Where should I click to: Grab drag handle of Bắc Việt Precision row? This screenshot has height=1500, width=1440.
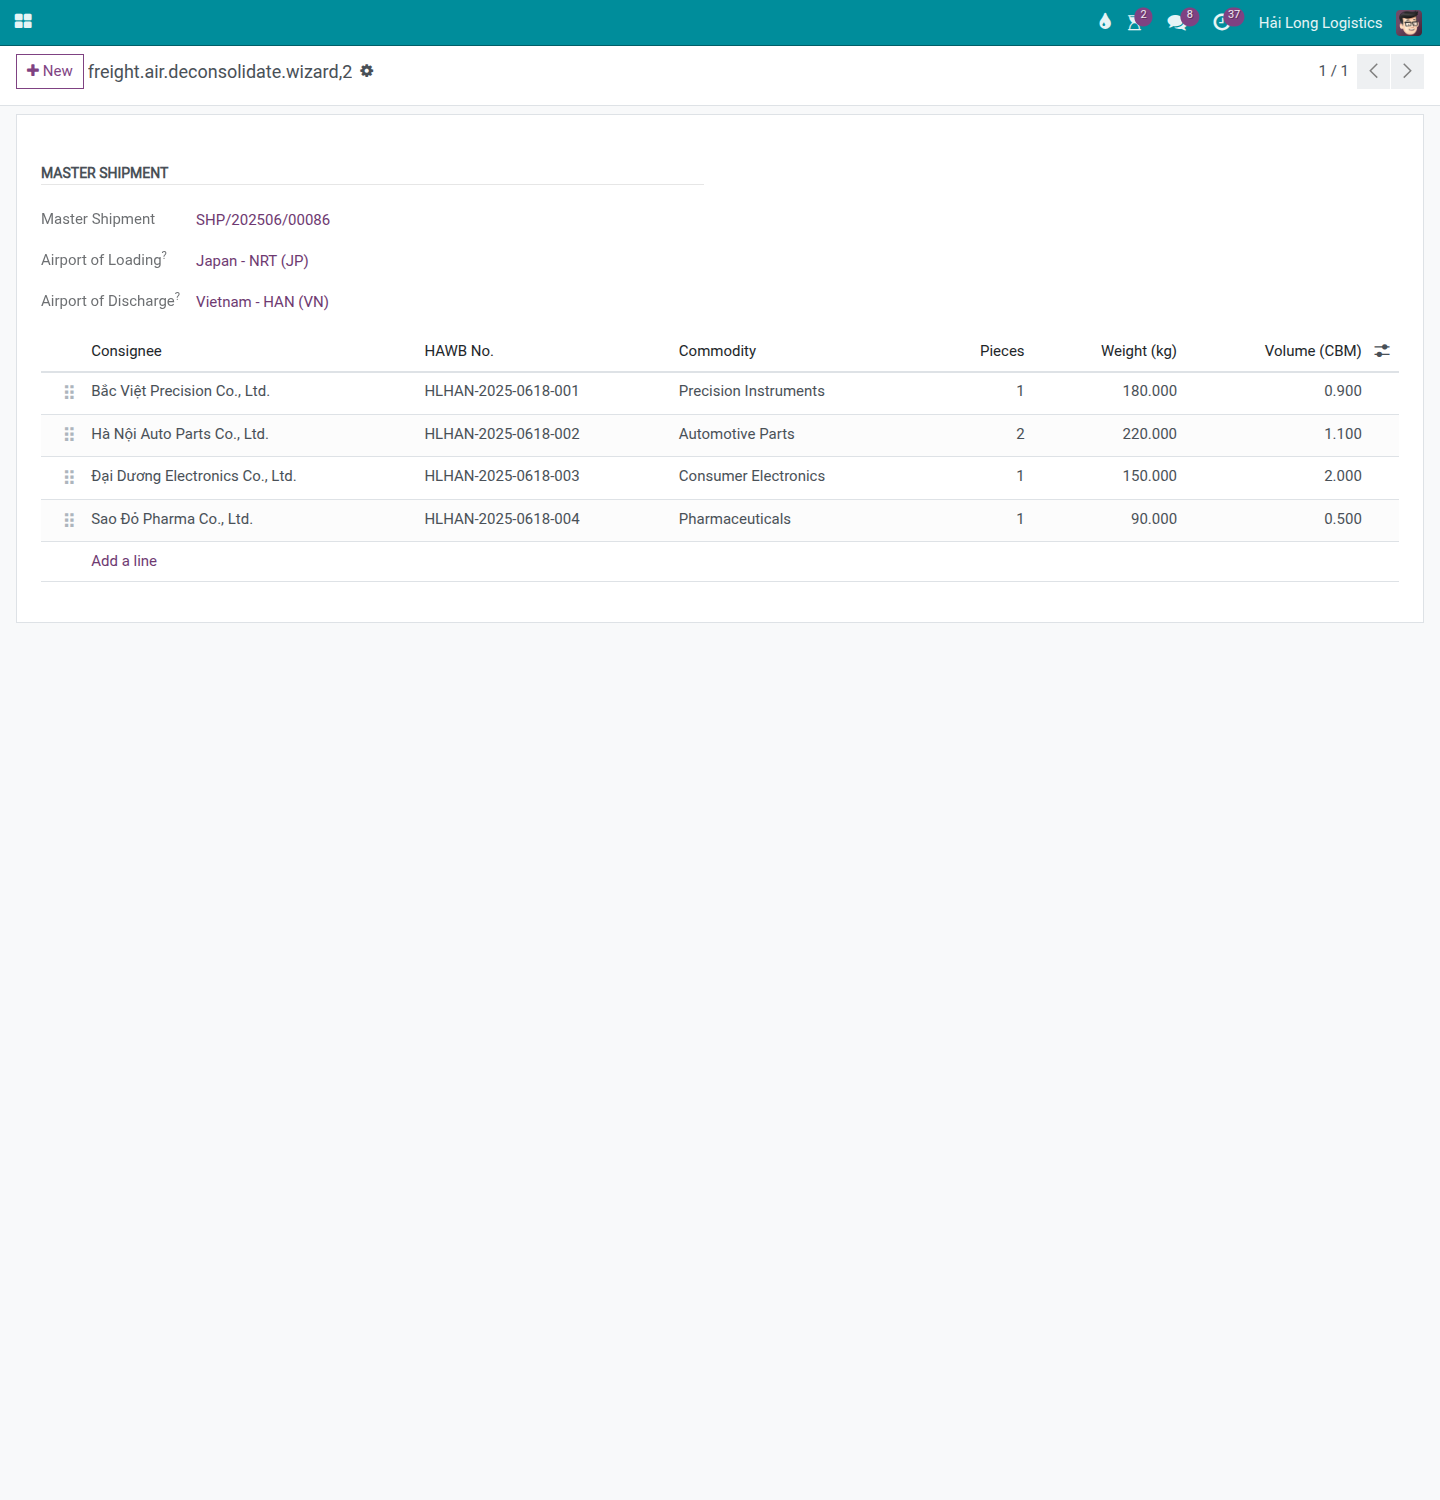pyautogui.click(x=69, y=392)
